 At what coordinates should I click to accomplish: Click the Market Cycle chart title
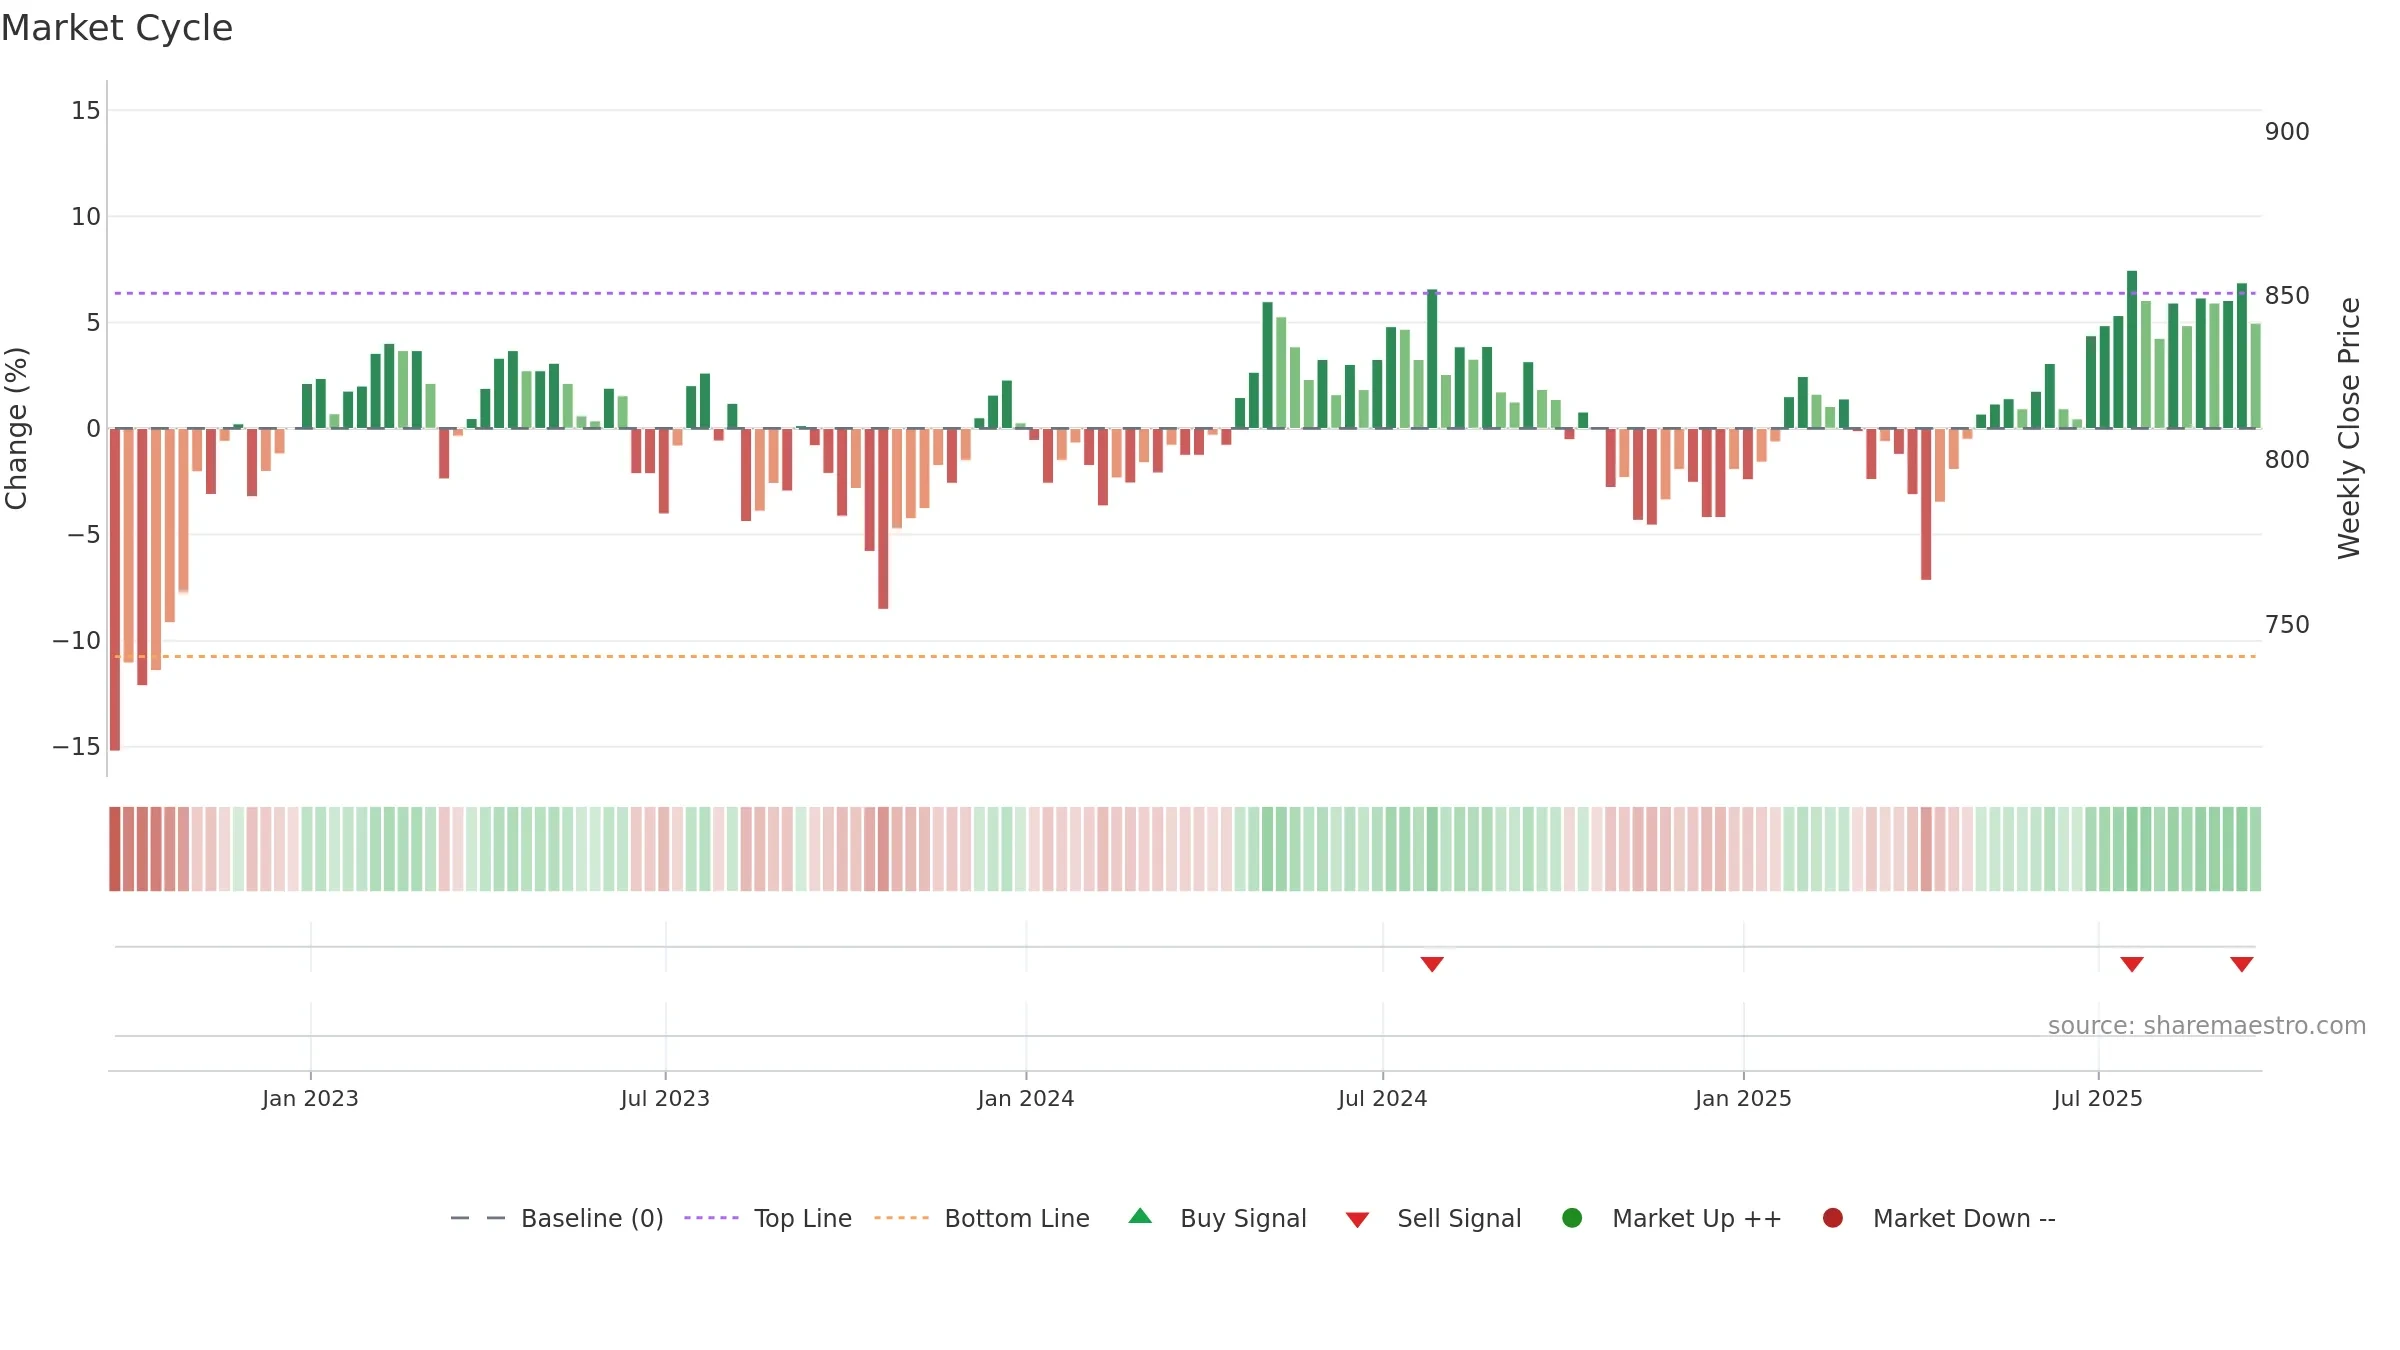tap(117, 28)
